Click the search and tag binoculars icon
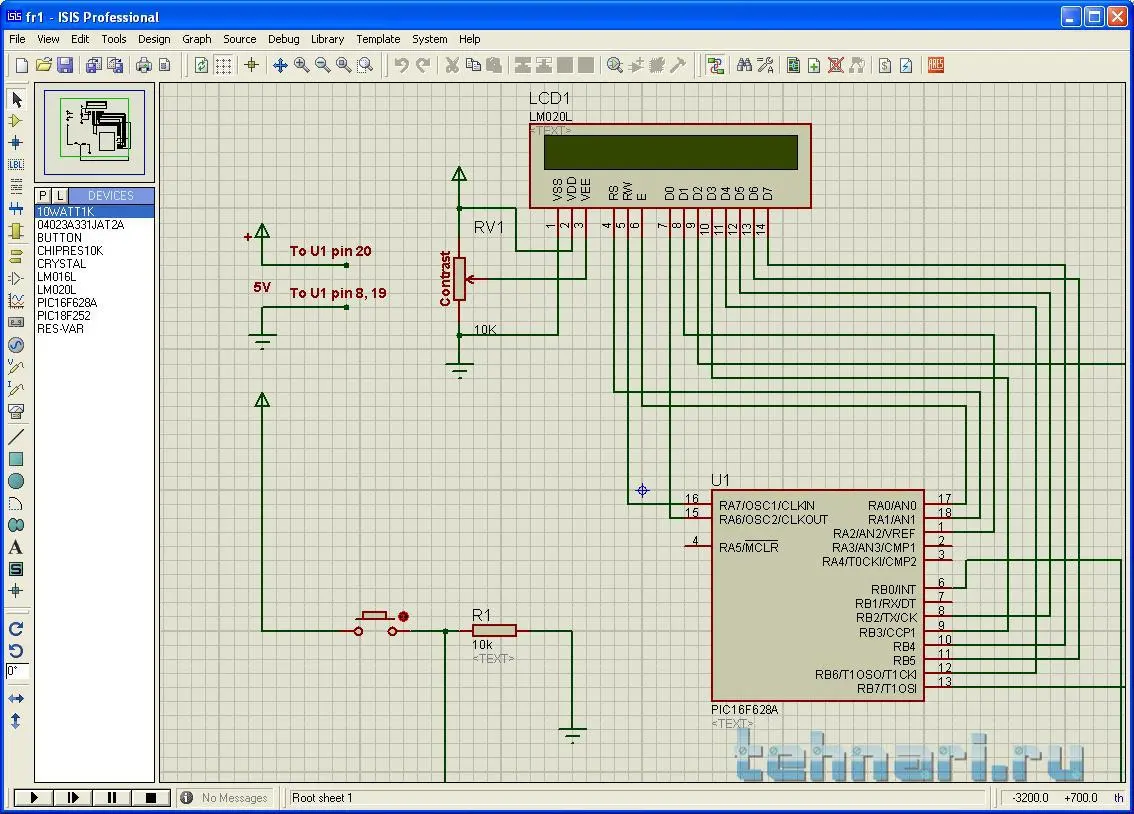This screenshot has height=814, width=1134. click(x=744, y=66)
